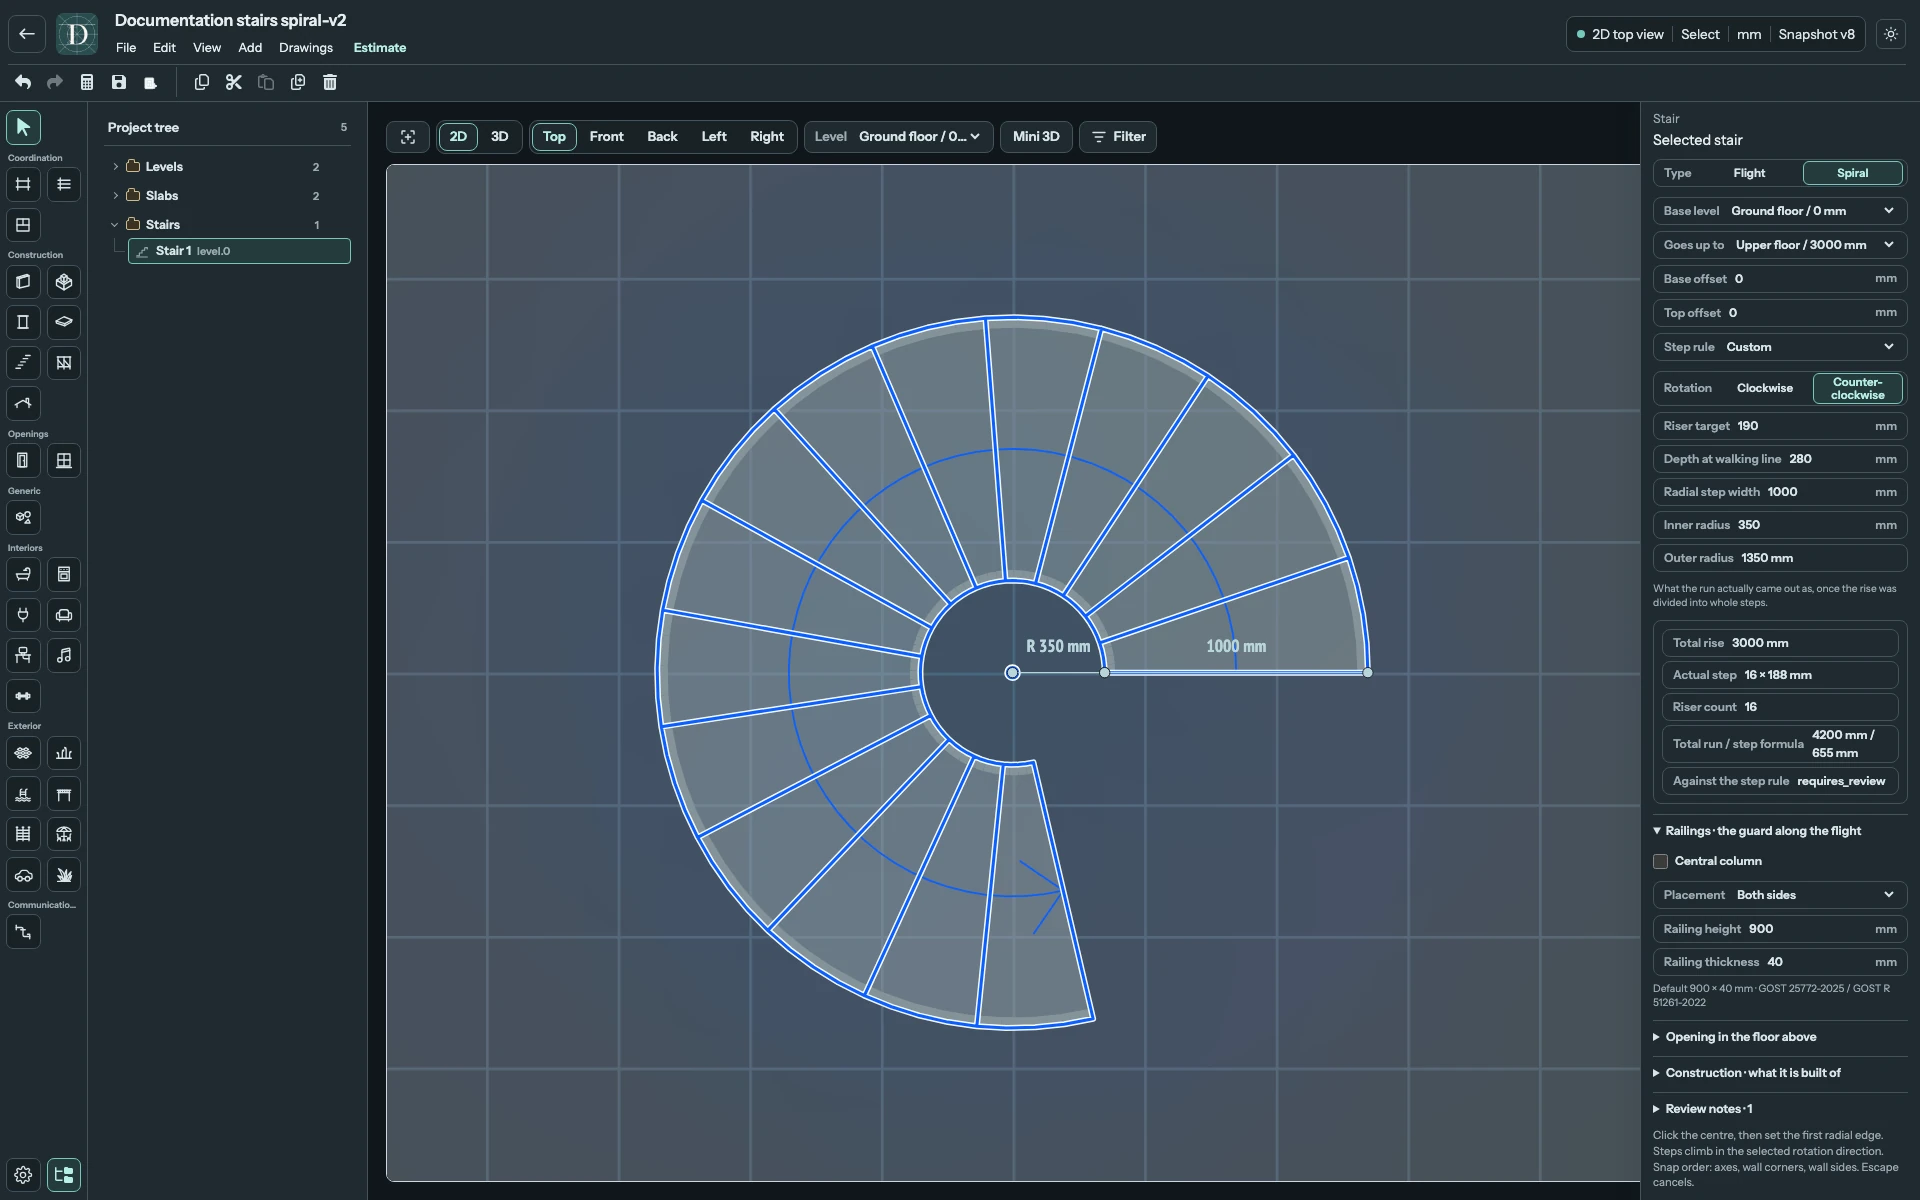Collapse the Stairs folder in the project tree
The width and height of the screenshot is (1920, 1200).
(x=115, y=225)
